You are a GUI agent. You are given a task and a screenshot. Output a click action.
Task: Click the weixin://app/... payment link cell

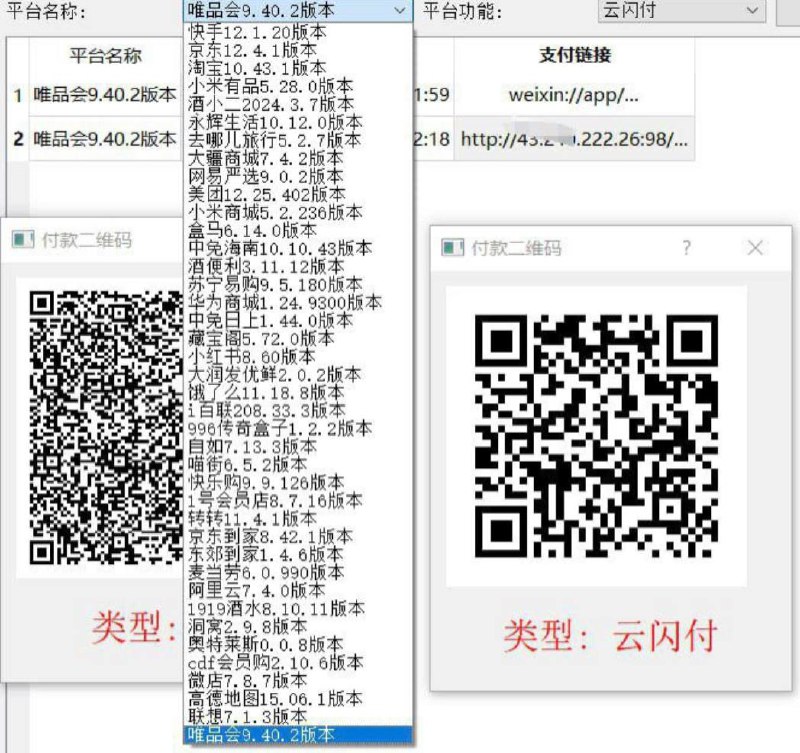point(574,95)
